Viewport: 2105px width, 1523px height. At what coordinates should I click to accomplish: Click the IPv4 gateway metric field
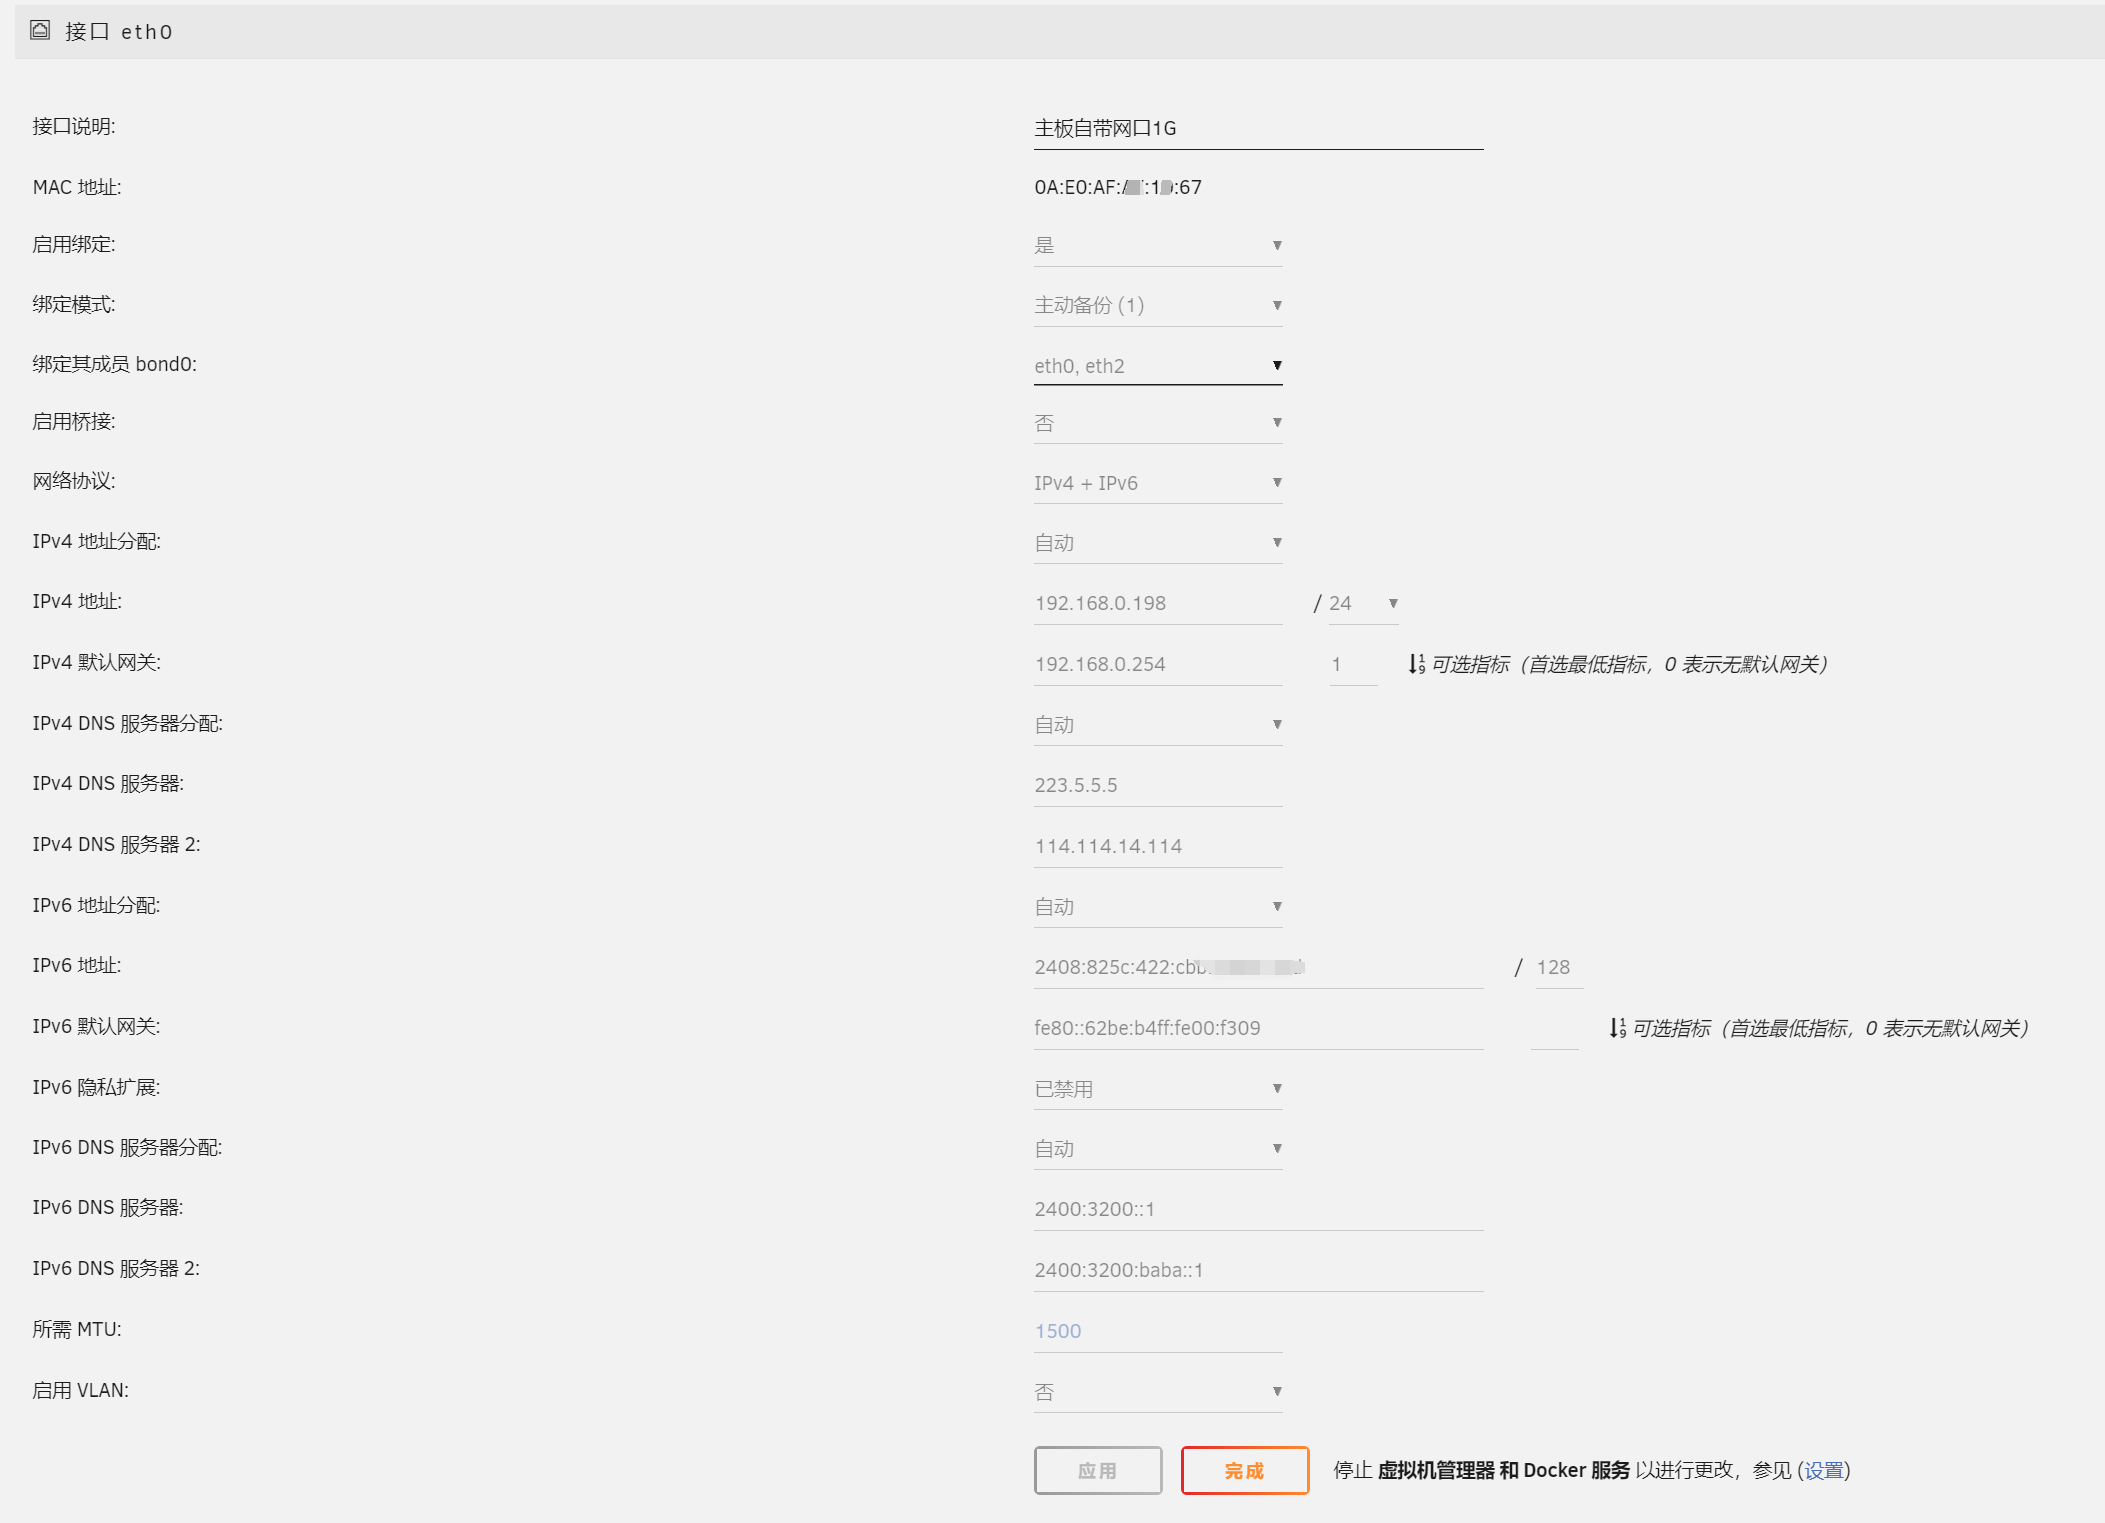[1353, 664]
